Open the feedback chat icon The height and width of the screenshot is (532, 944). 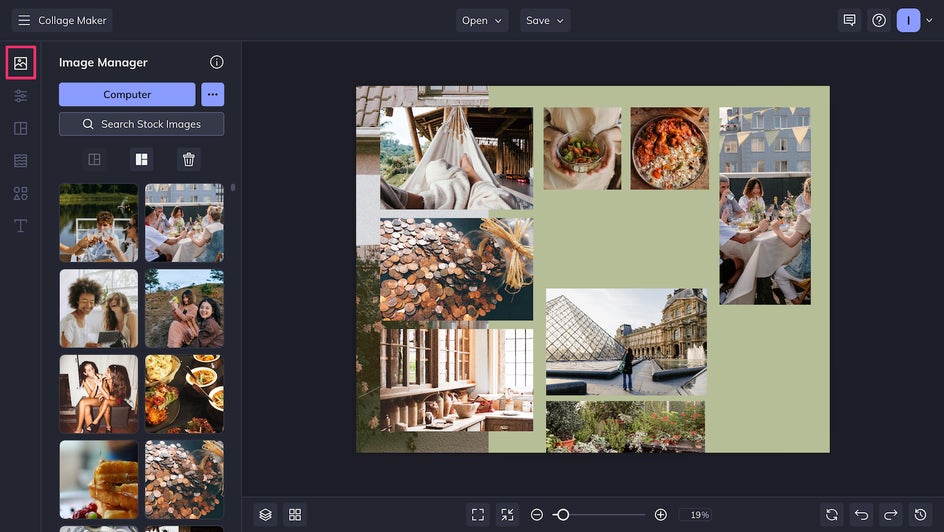point(849,20)
